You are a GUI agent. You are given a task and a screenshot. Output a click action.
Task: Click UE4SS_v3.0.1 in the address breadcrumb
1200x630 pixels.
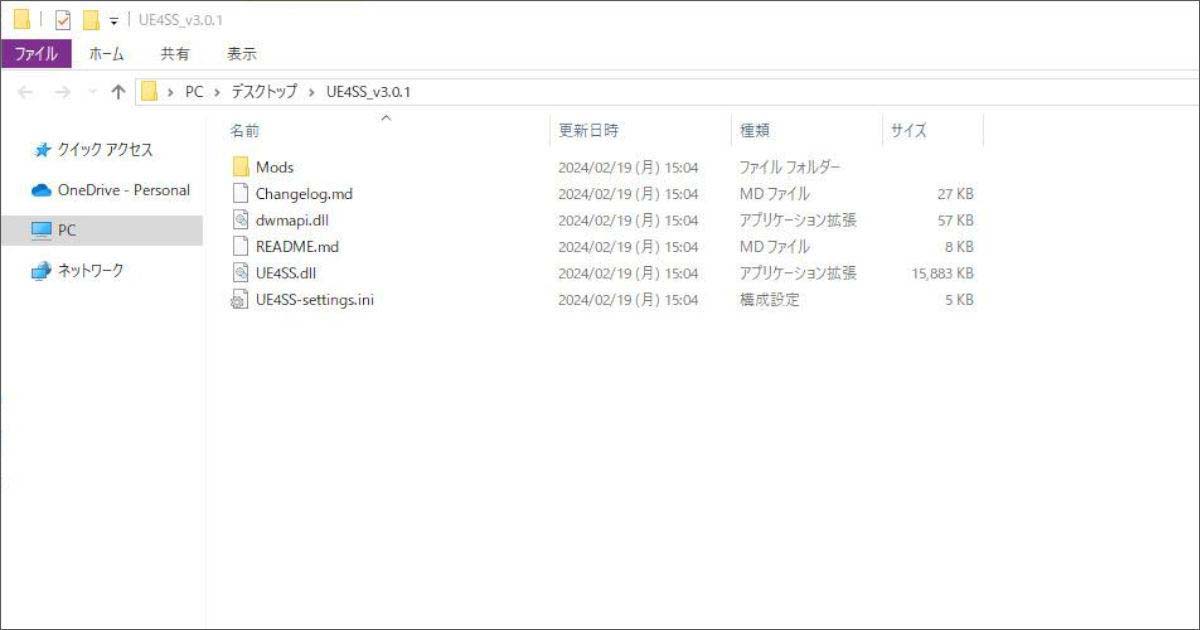point(368,92)
